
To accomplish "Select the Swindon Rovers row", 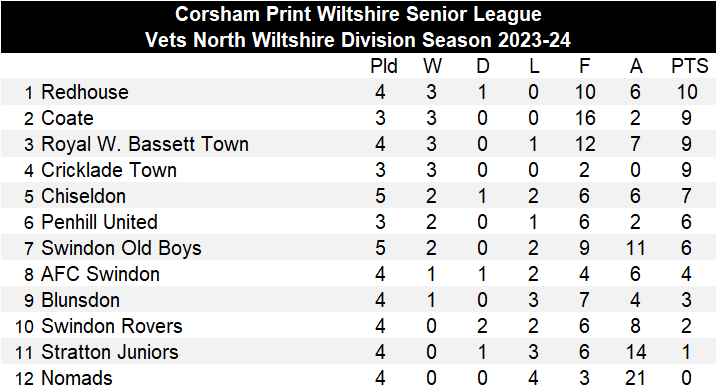I will click(x=358, y=327).
